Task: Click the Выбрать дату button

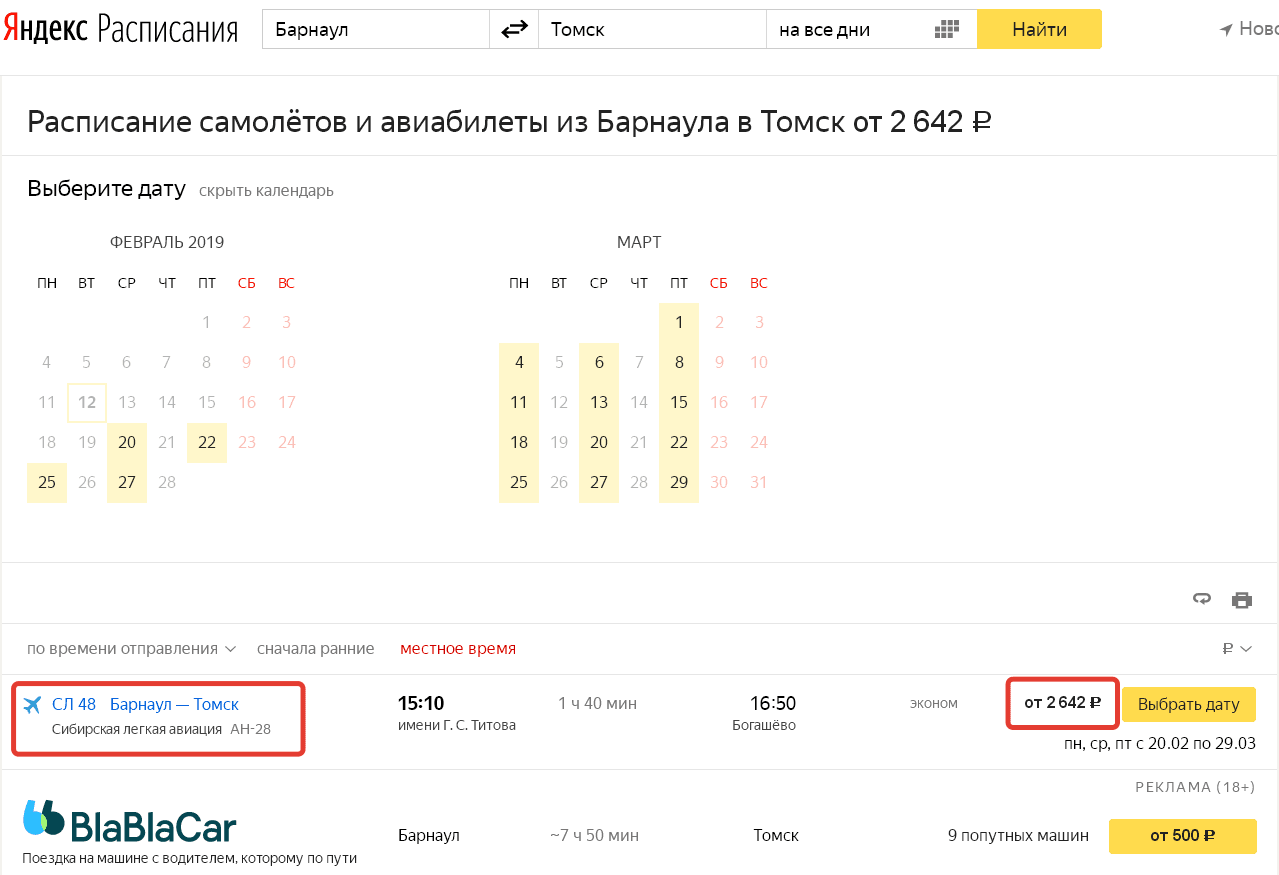Action: [x=1188, y=704]
